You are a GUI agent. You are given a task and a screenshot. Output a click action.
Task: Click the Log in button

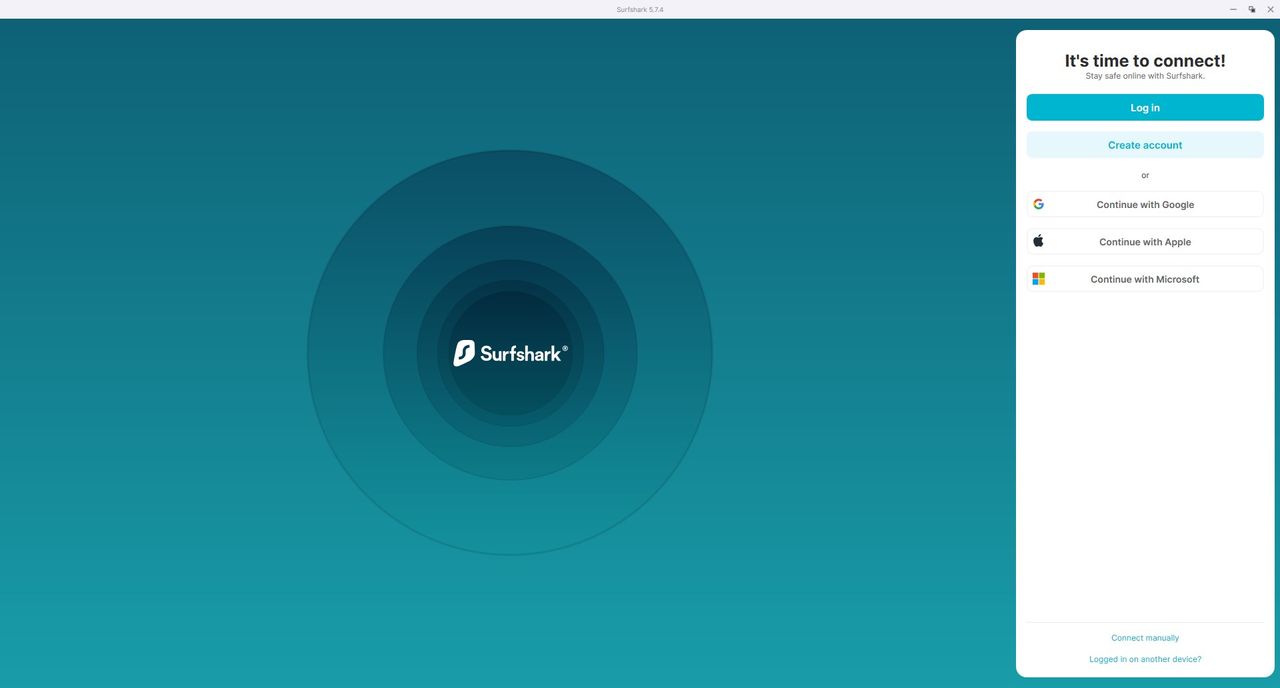(1145, 108)
